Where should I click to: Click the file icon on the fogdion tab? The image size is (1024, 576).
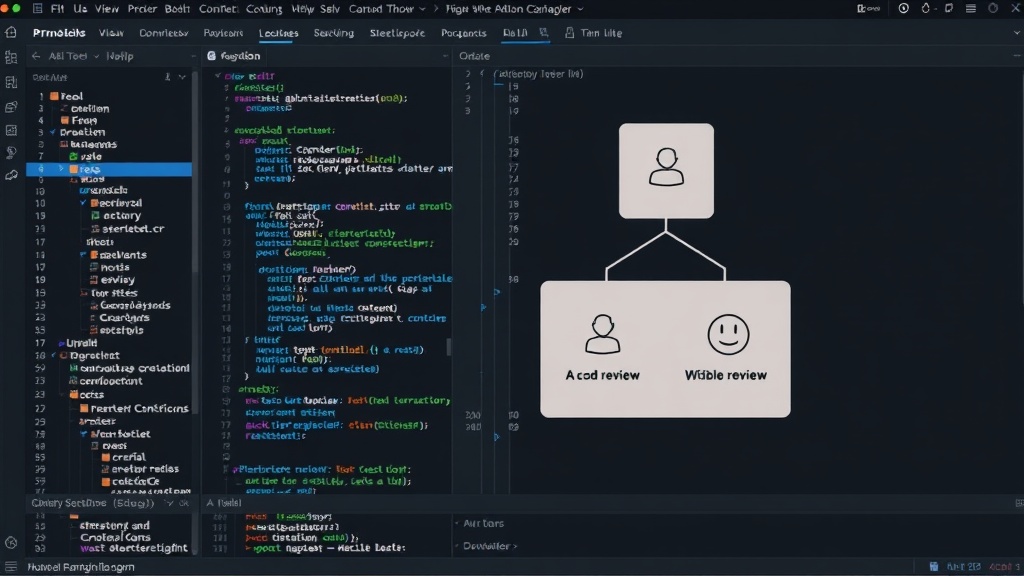click(212, 56)
